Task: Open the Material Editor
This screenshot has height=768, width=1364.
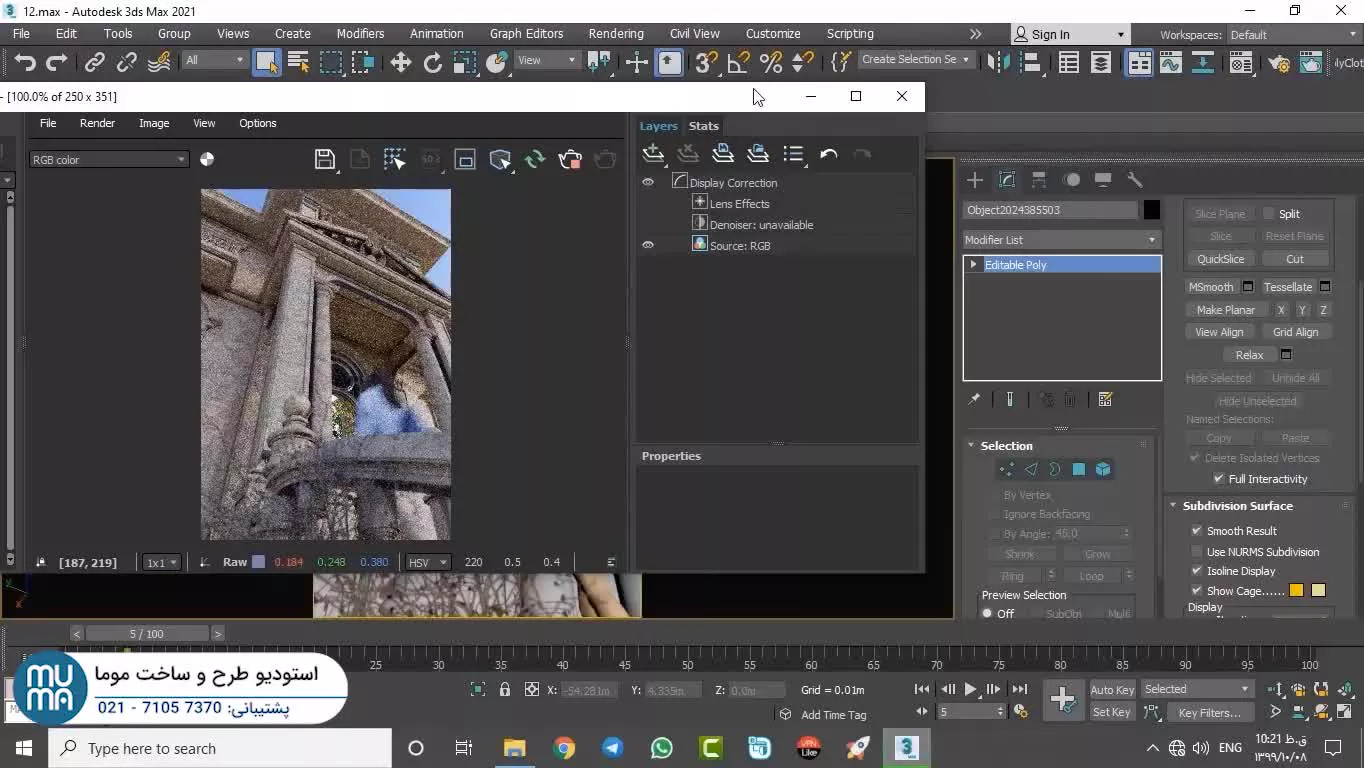Action: (x=1240, y=63)
